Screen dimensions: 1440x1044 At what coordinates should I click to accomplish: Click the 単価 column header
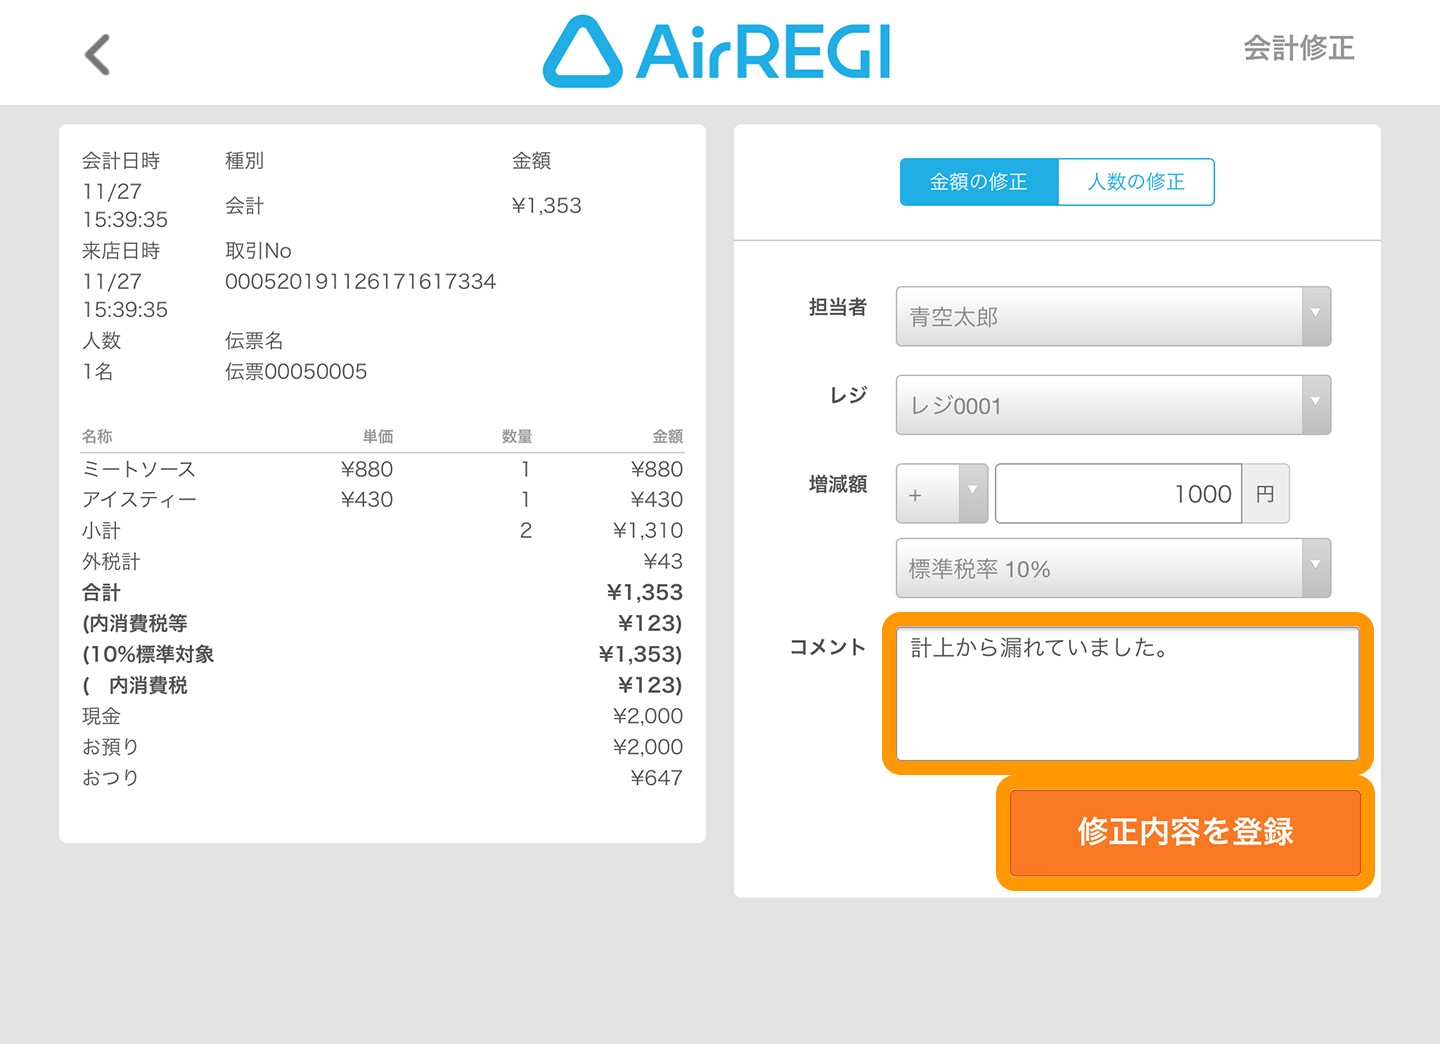coord(378,436)
